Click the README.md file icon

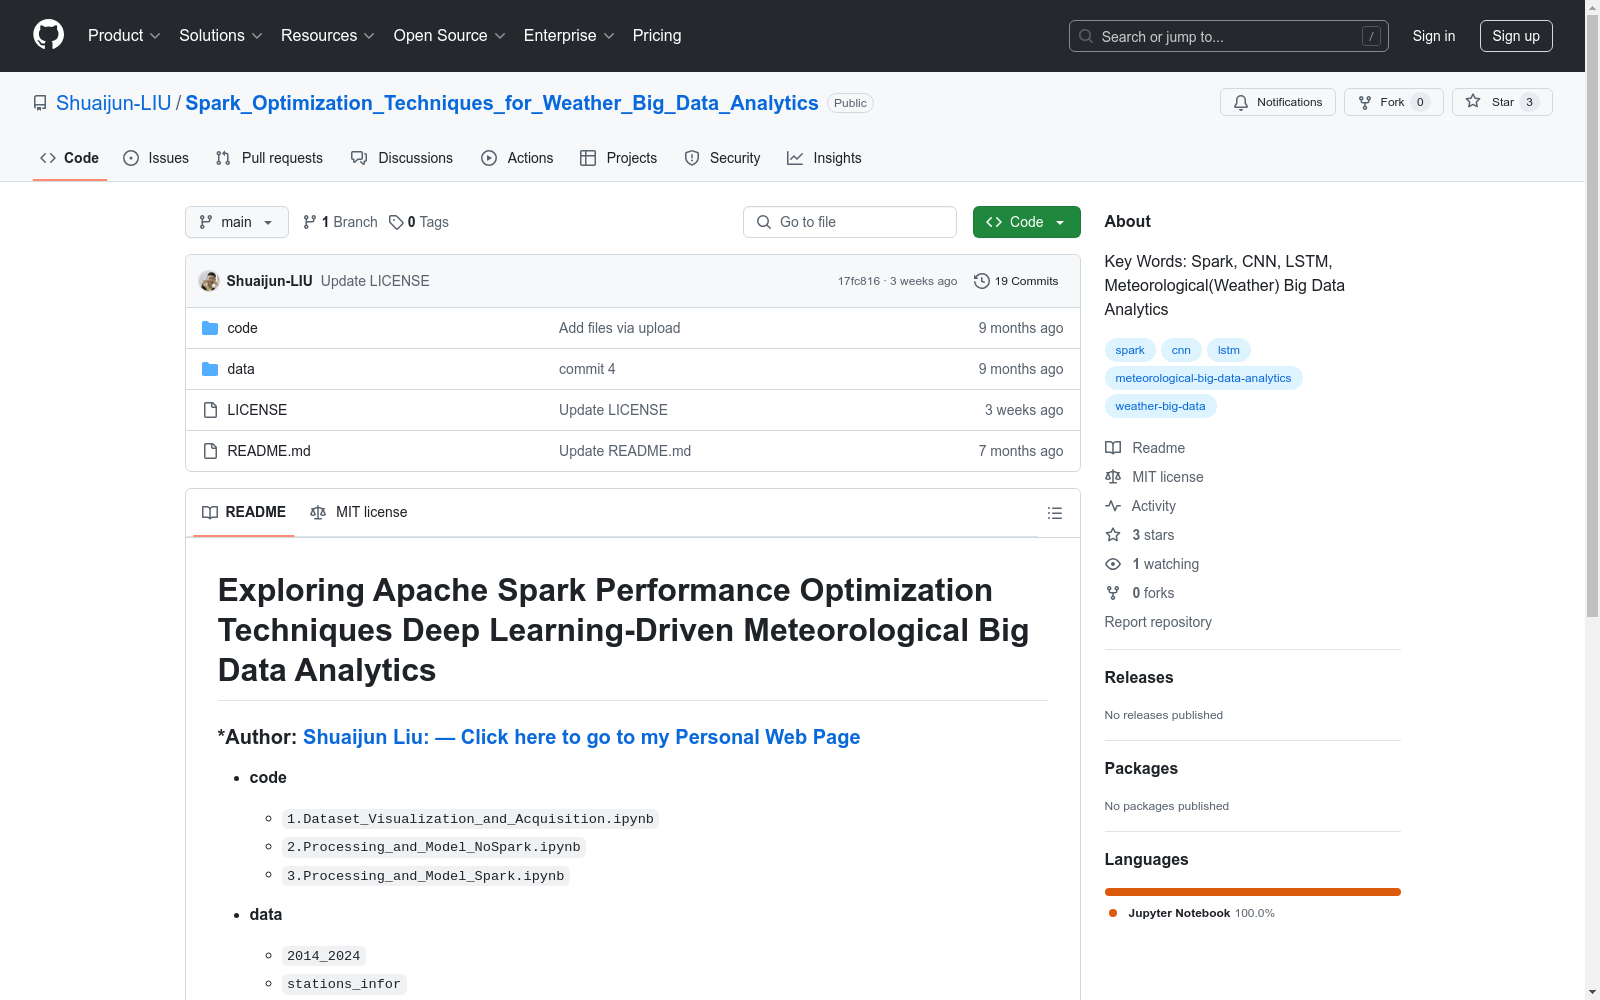coord(210,451)
